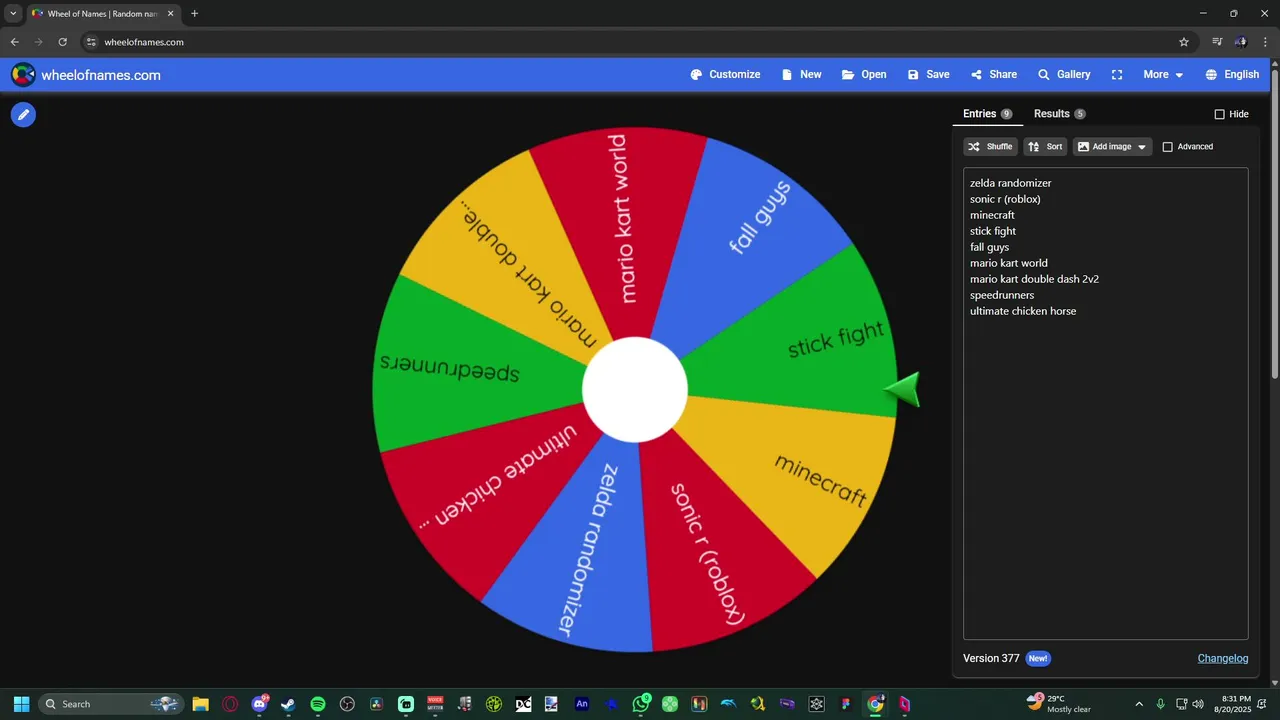This screenshot has height=720, width=1280.
Task: Click 'zelda randomizer' in the entries list
Action: coord(1010,183)
